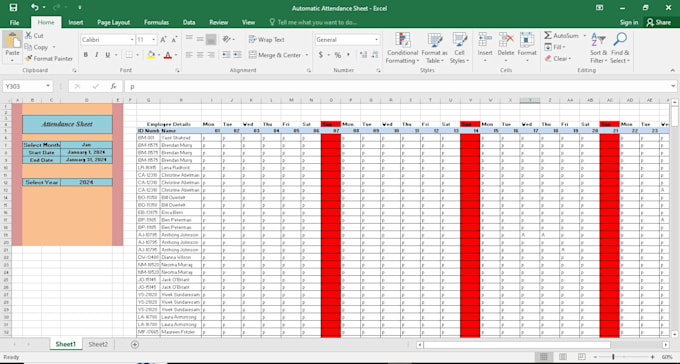Apply percent style
This screenshot has height=364, width=680.
click(337, 55)
